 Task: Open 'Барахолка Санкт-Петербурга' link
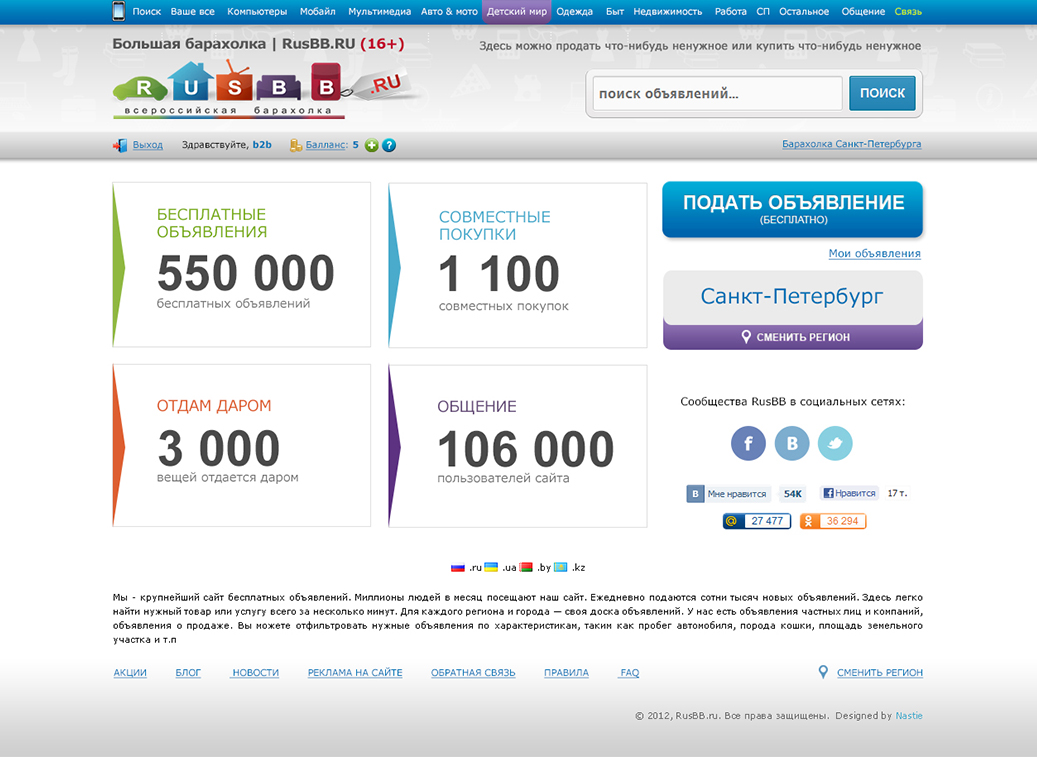pyautogui.click(x=851, y=143)
